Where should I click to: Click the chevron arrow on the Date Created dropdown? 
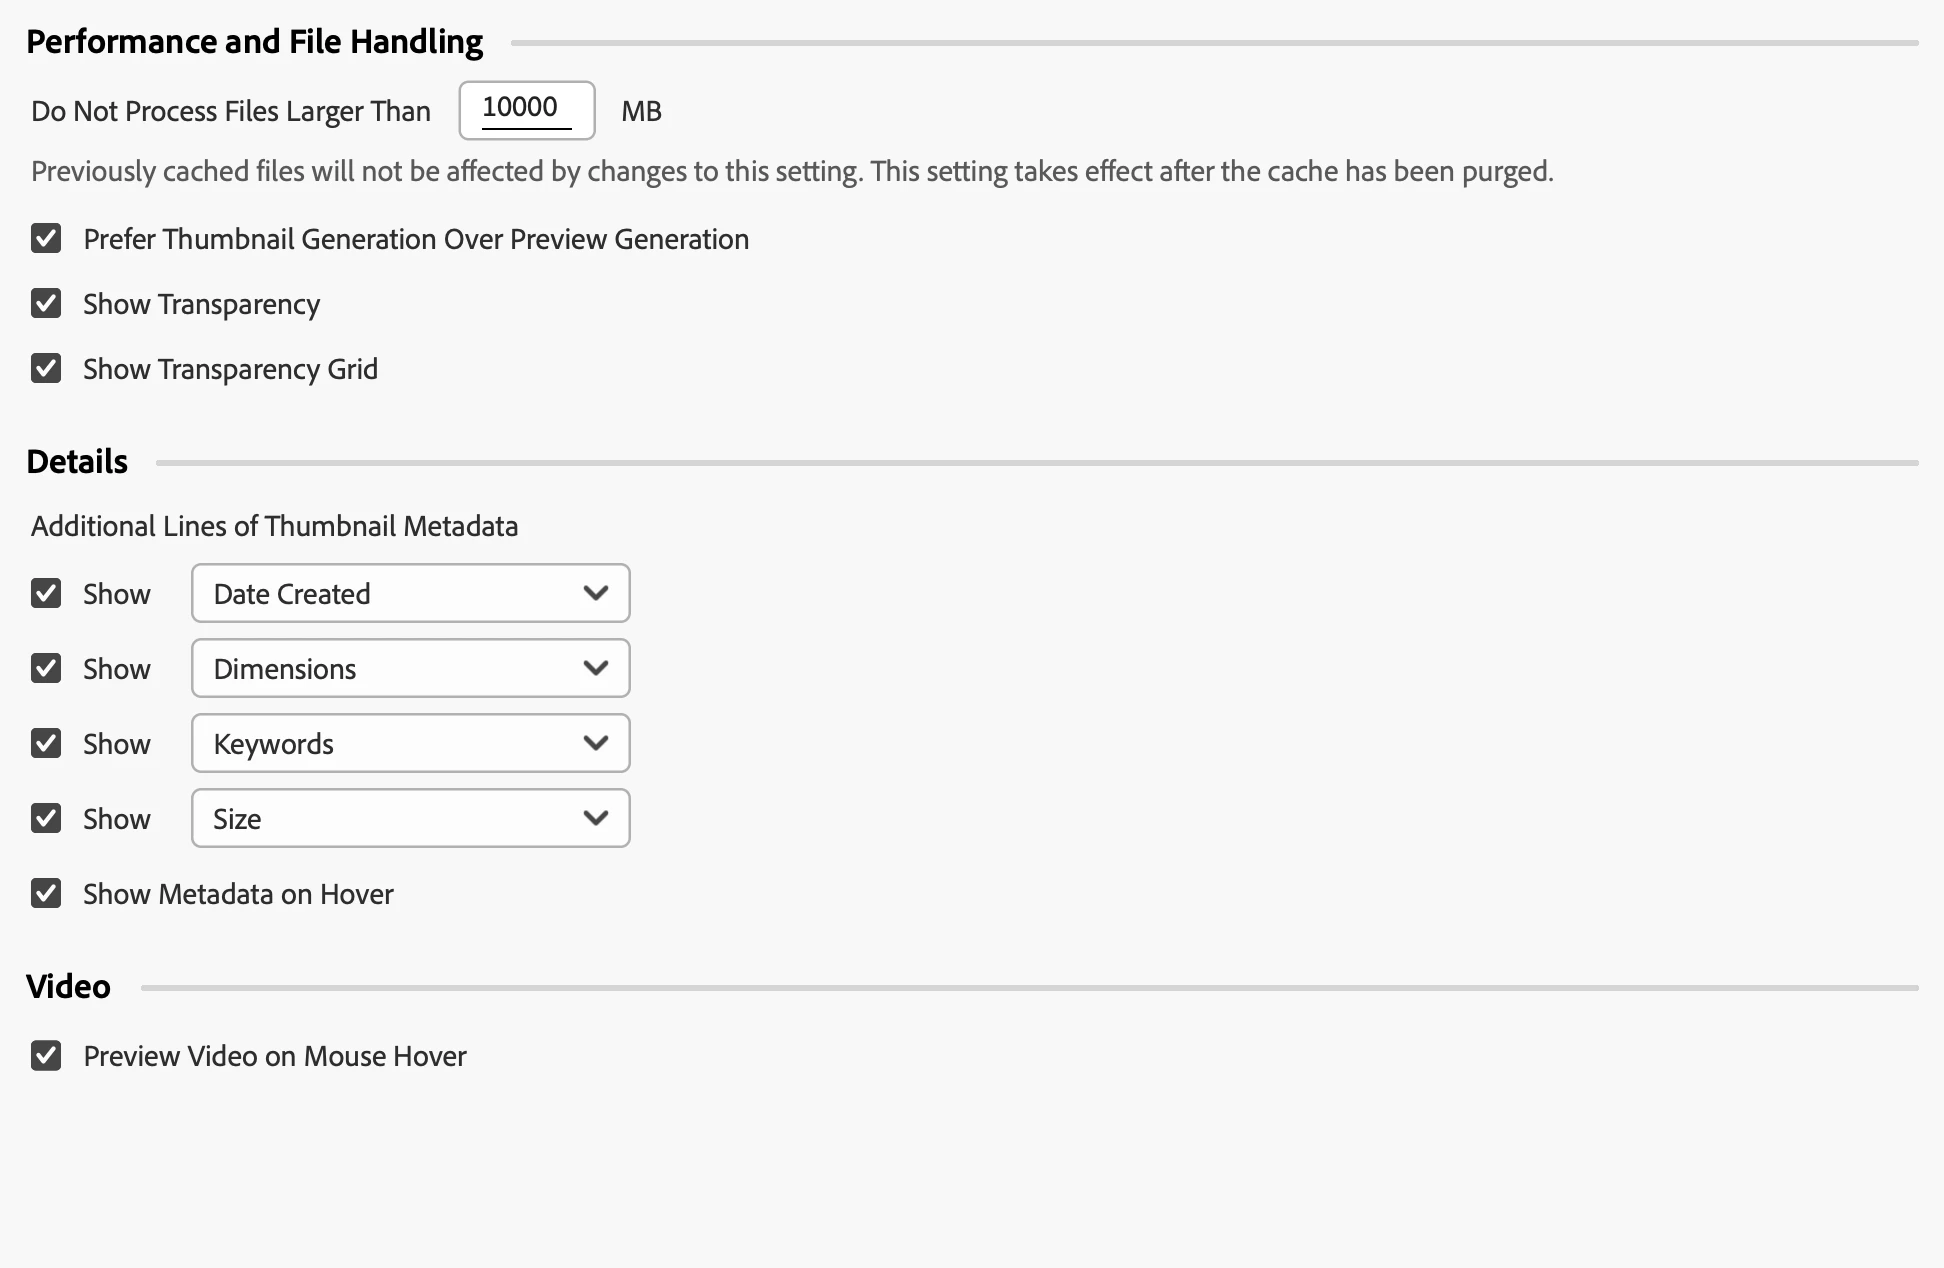click(596, 594)
